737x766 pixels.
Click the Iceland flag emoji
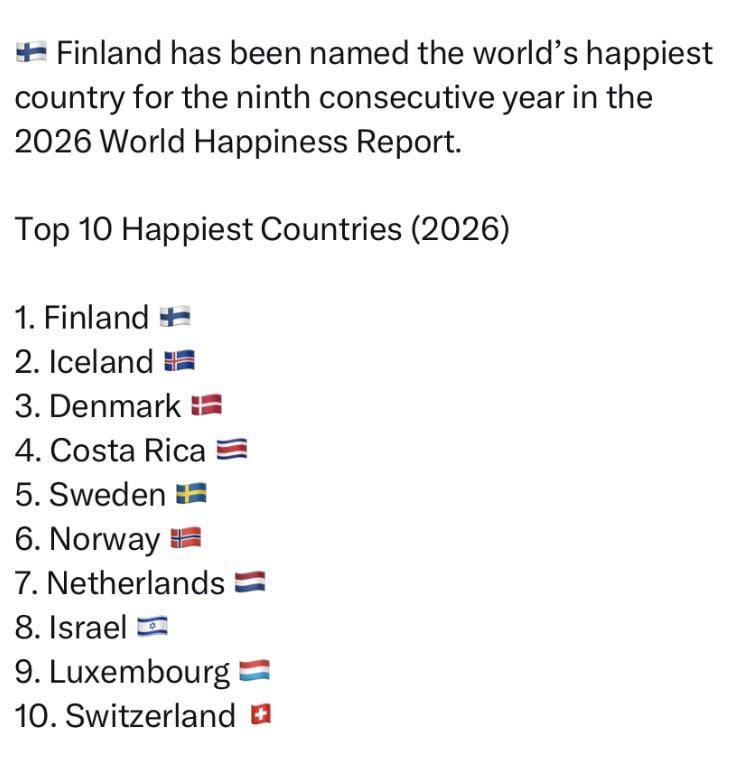179,361
